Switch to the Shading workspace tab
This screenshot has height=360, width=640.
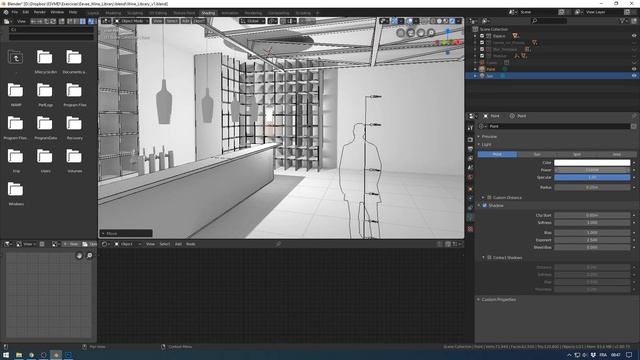pyautogui.click(x=208, y=13)
